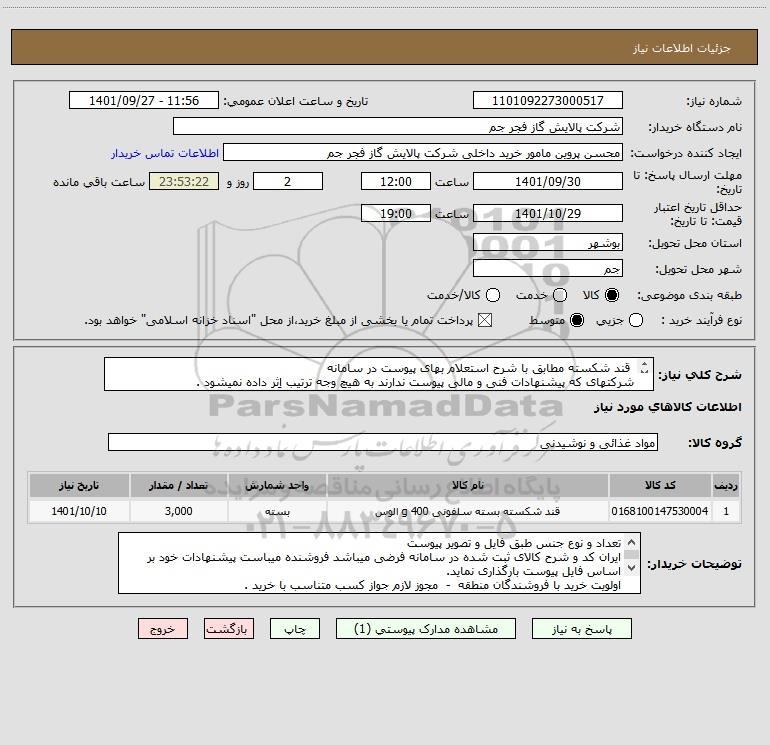Click the بازگشت back button

(229, 629)
